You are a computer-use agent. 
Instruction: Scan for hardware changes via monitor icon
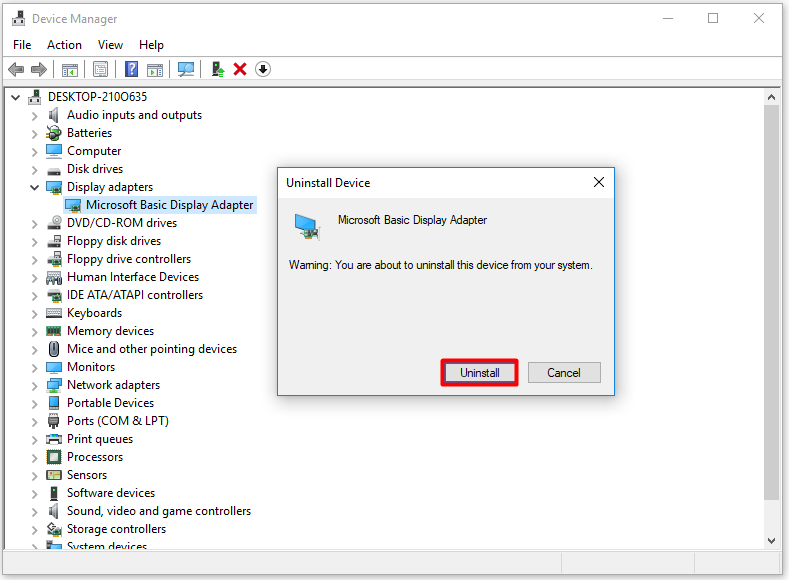coord(186,69)
